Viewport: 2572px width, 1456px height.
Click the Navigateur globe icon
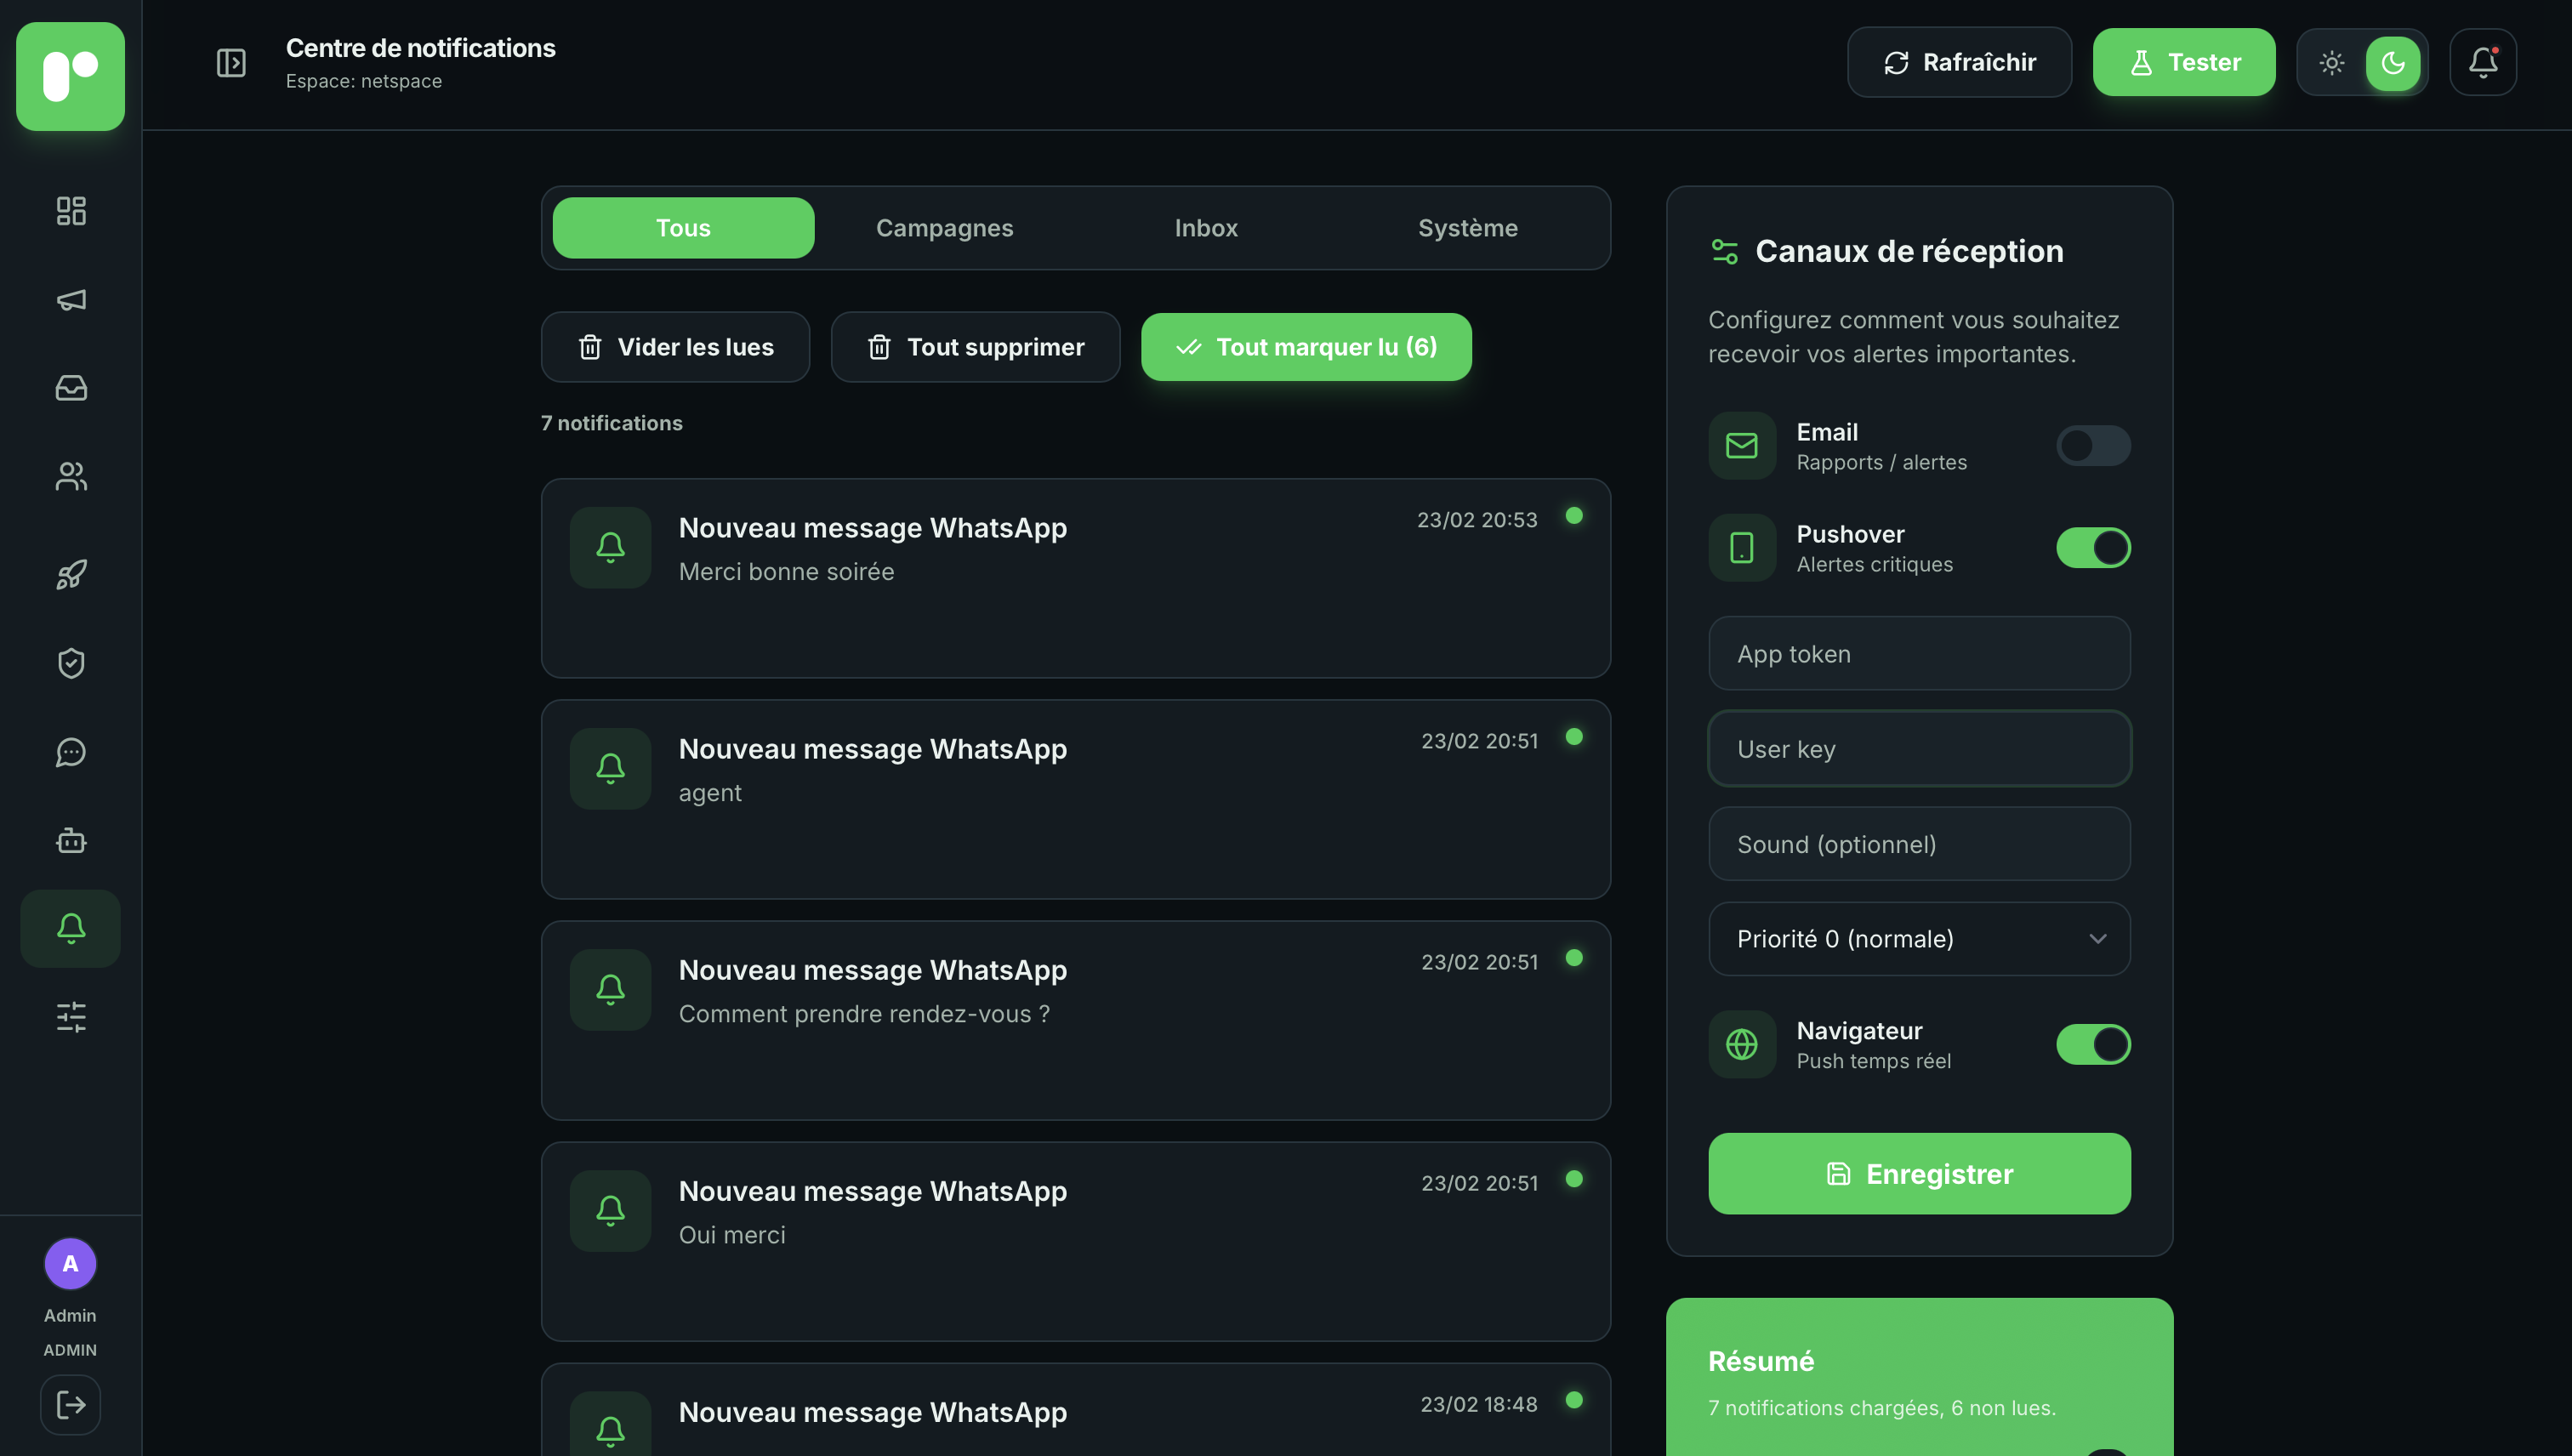pyautogui.click(x=1742, y=1044)
